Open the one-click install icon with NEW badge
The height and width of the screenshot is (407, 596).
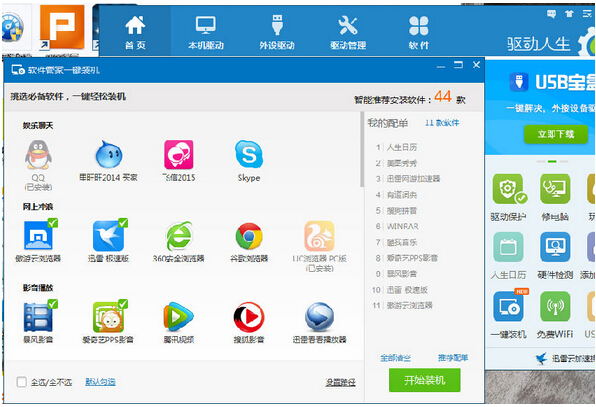click(509, 306)
